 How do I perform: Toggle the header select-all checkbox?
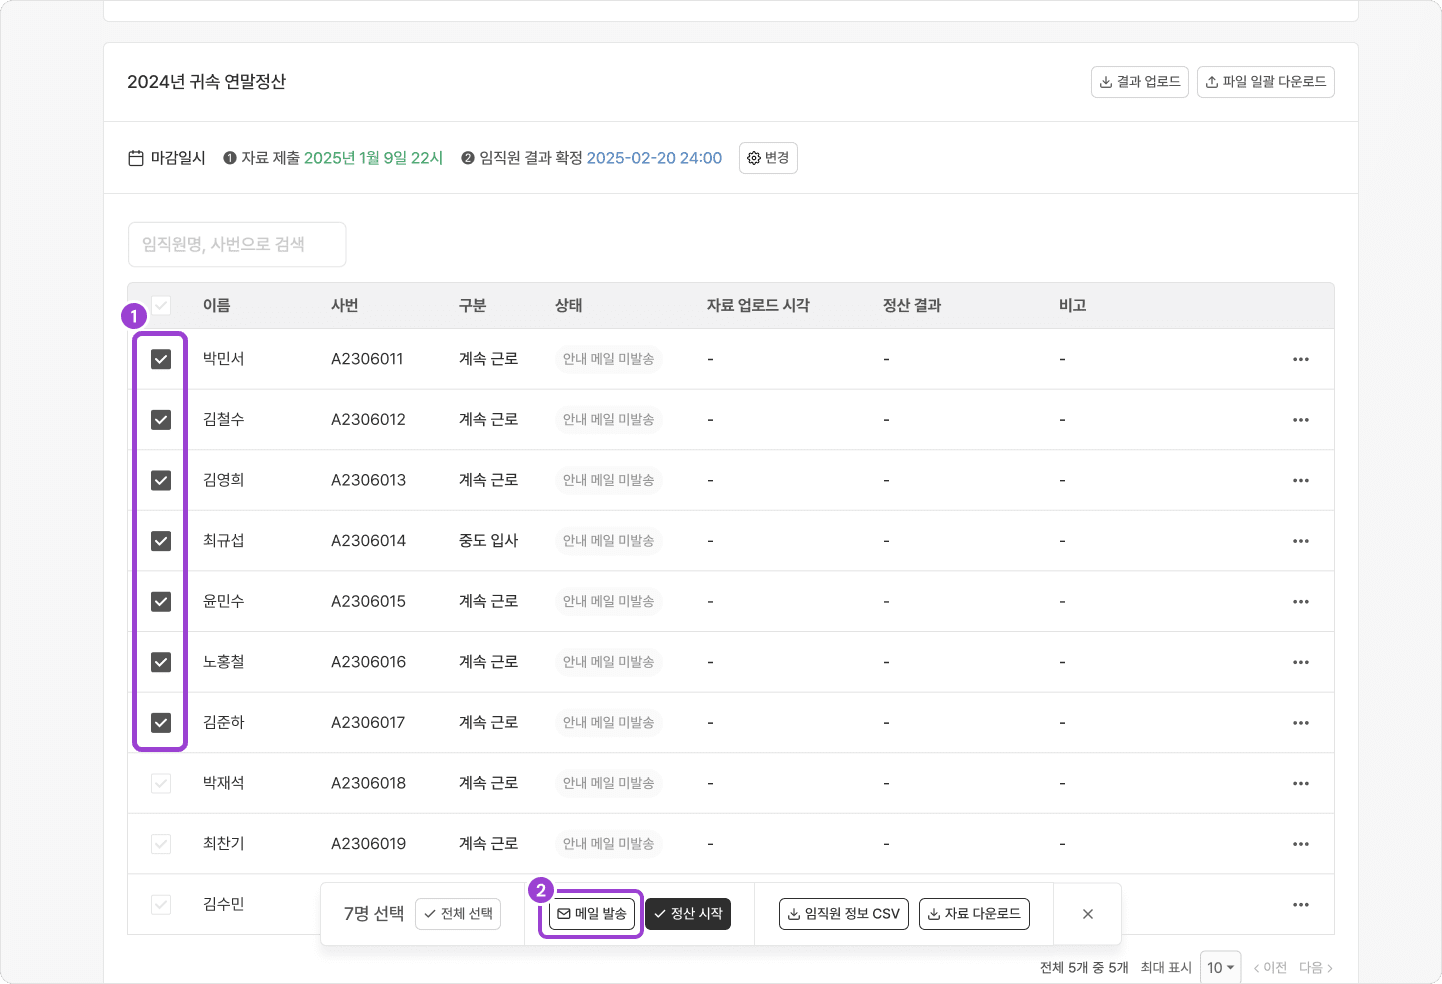(161, 305)
